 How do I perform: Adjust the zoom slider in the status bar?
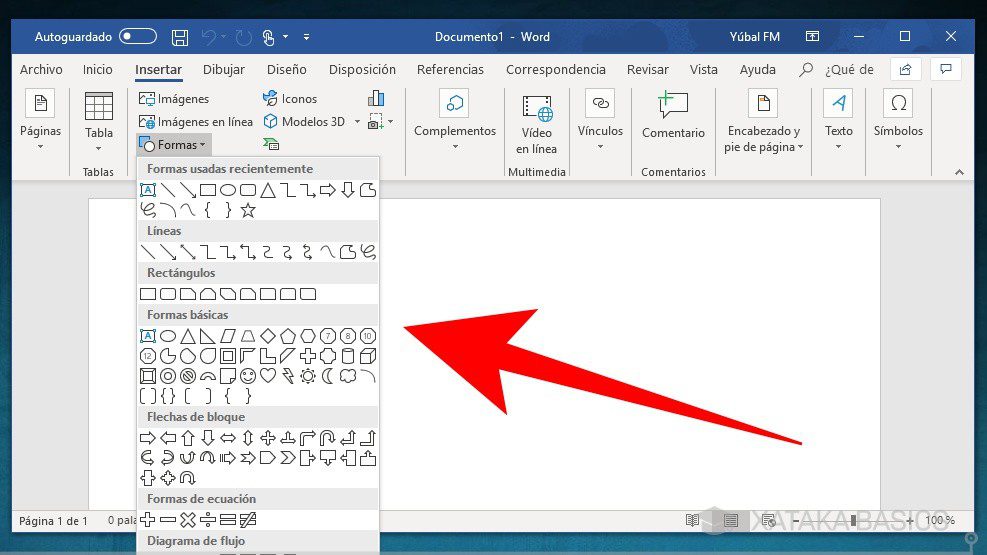[853, 520]
